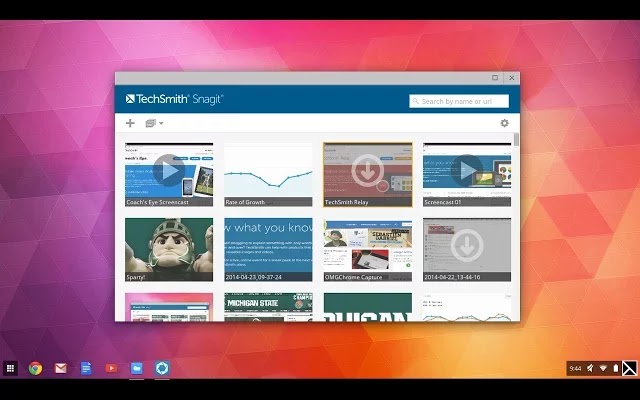Click the 9:44 clock in the tray
This screenshot has height=400, width=640.
tap(575, 369)
